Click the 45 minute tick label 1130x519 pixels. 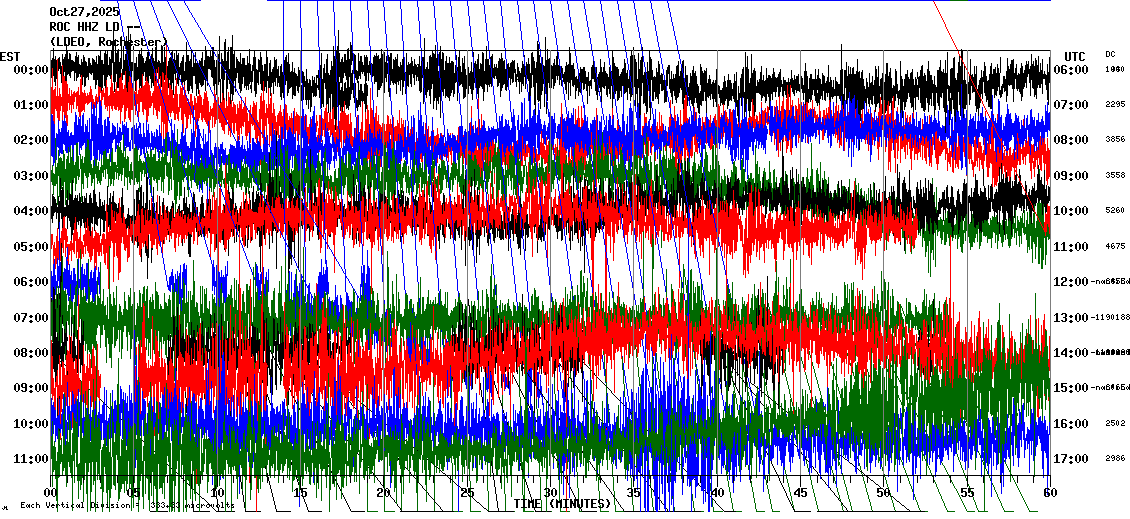800,493
